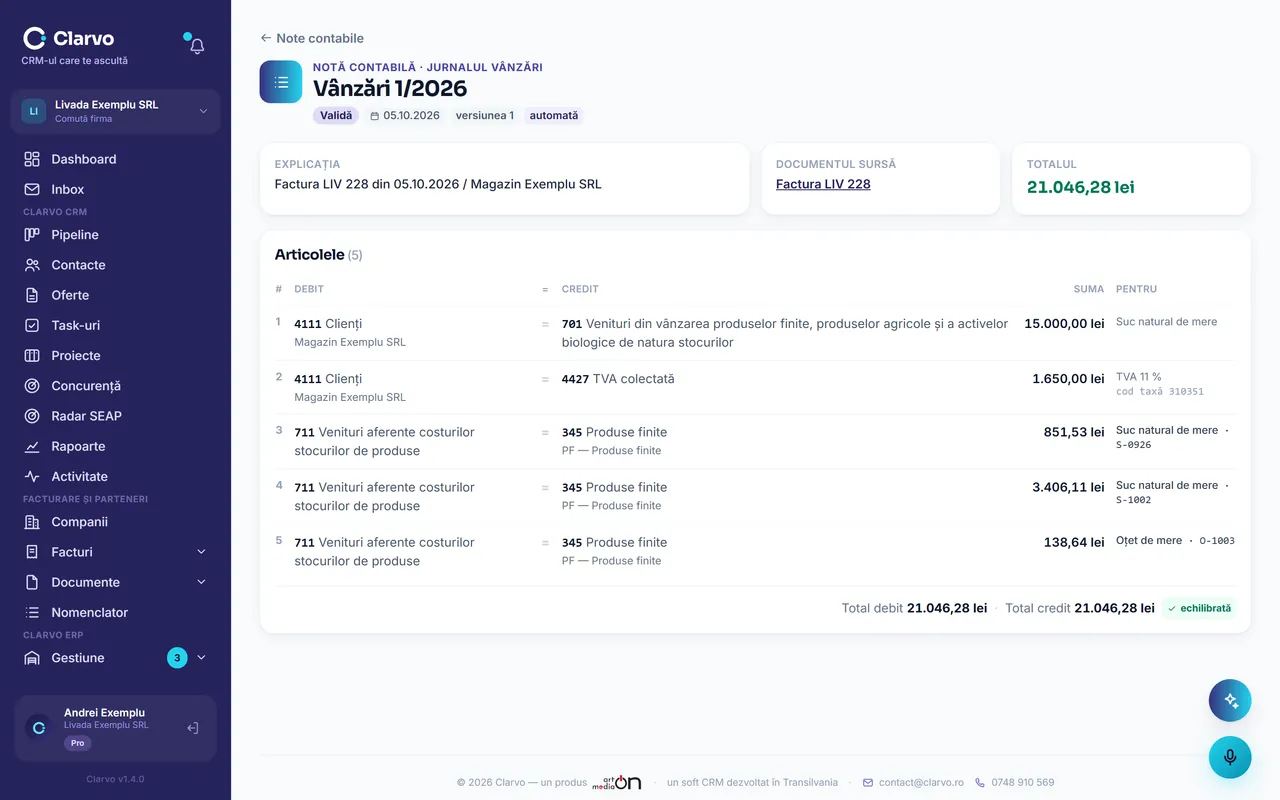Click the Proiecte columns icon
This screenshot has height=800, width=1280.
point(32,355)
